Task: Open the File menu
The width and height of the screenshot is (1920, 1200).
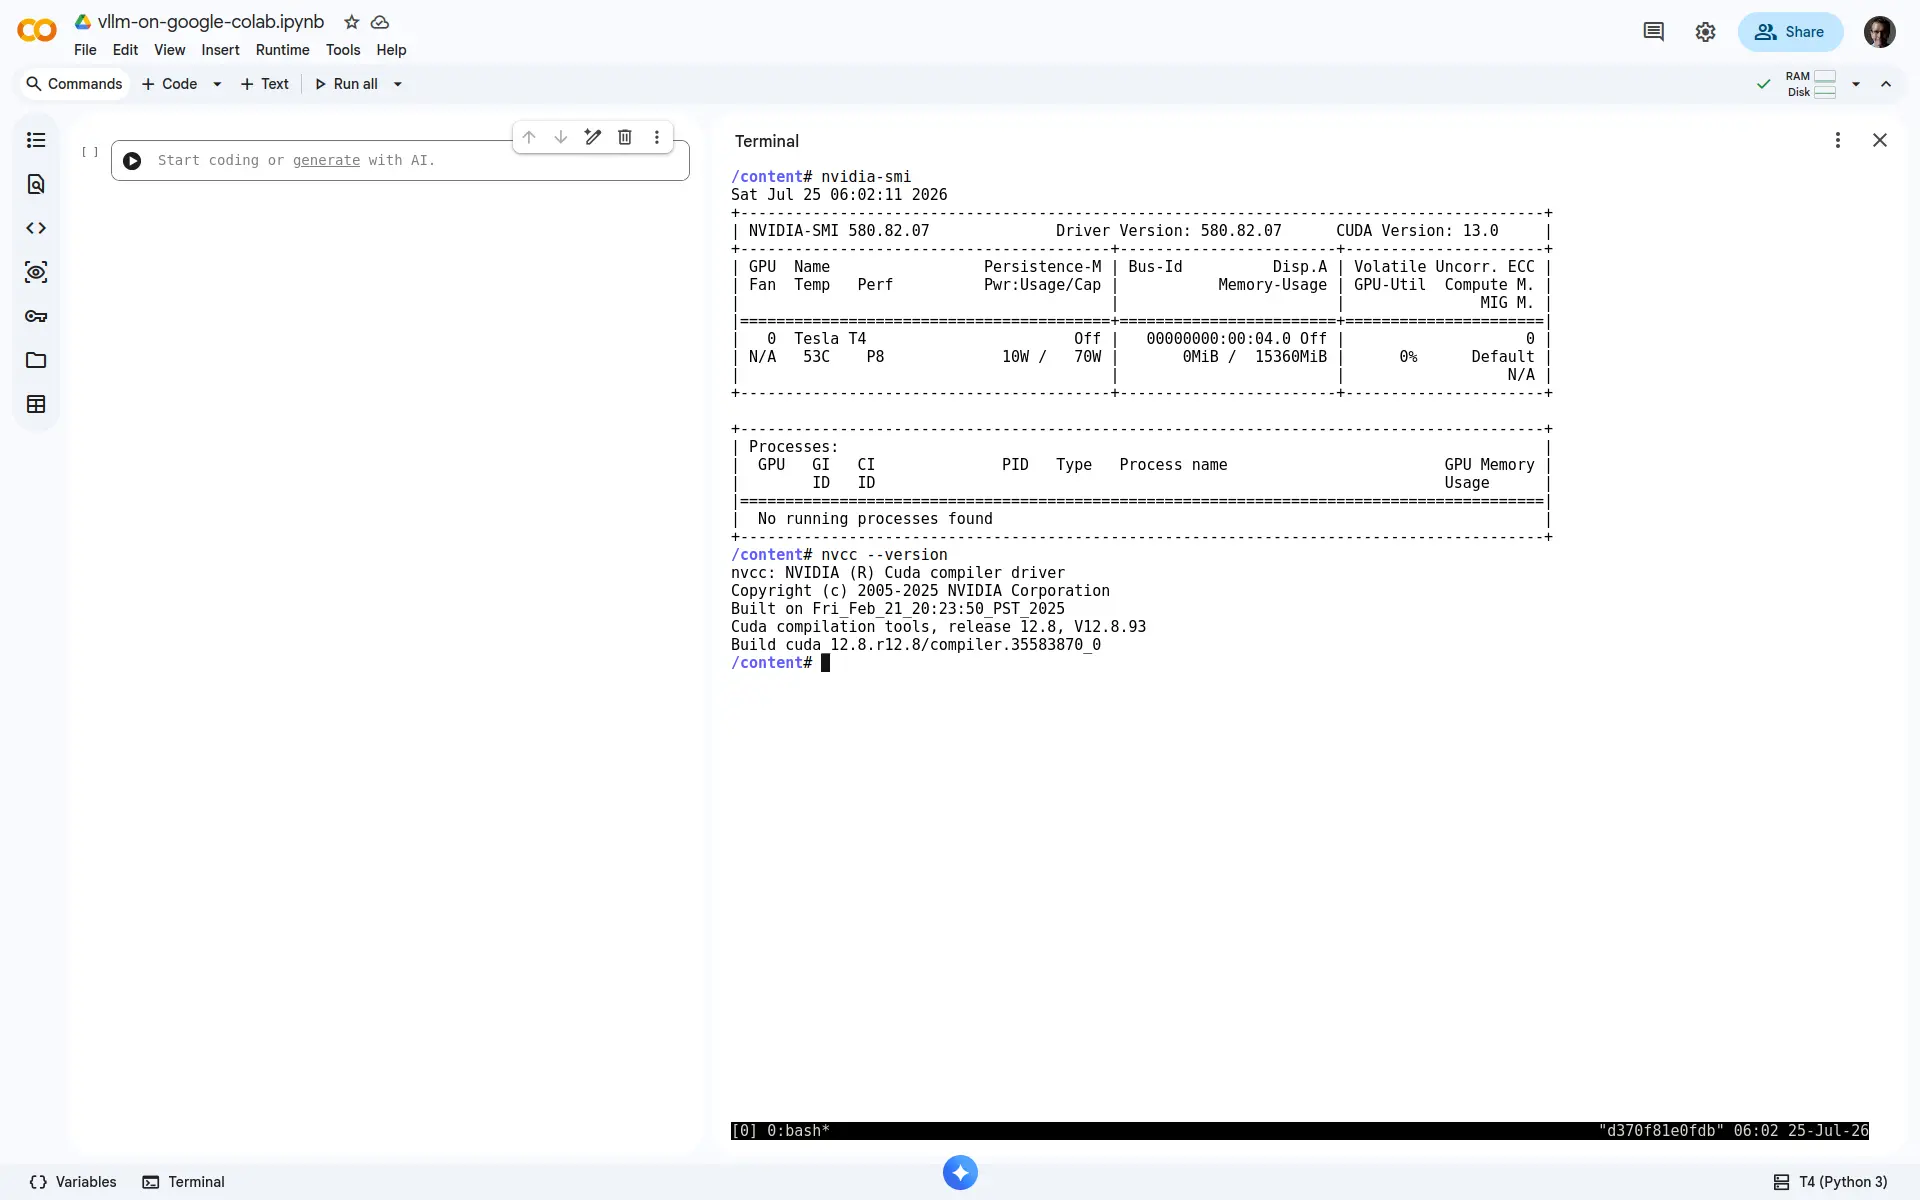Action: [85, 50]
